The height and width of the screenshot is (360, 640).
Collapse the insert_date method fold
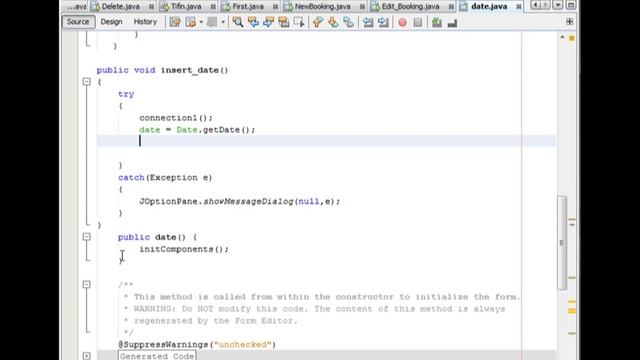(x=87, y=82)
